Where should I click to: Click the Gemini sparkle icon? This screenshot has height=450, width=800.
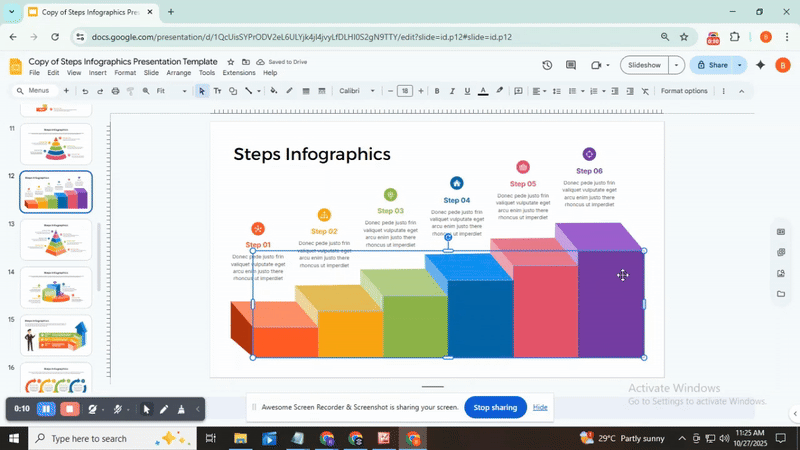761,65
